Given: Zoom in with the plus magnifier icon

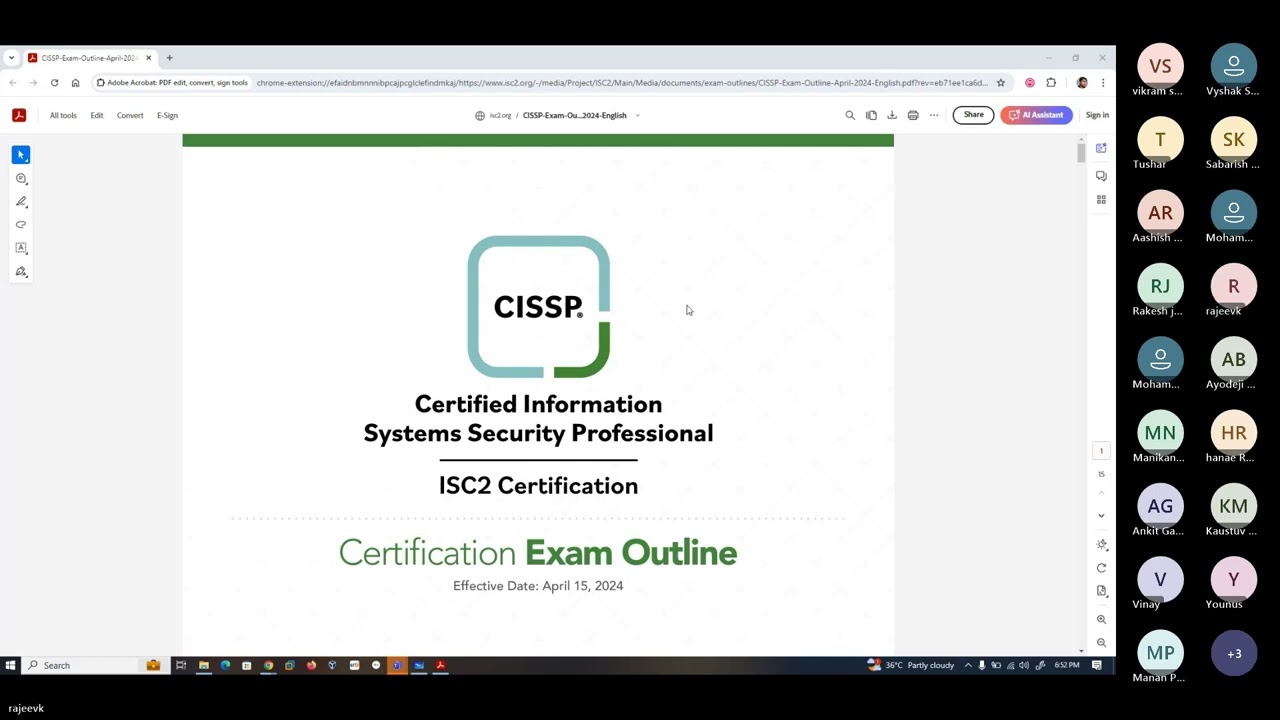Looking at the screenshot, I should coord(1101,619).
